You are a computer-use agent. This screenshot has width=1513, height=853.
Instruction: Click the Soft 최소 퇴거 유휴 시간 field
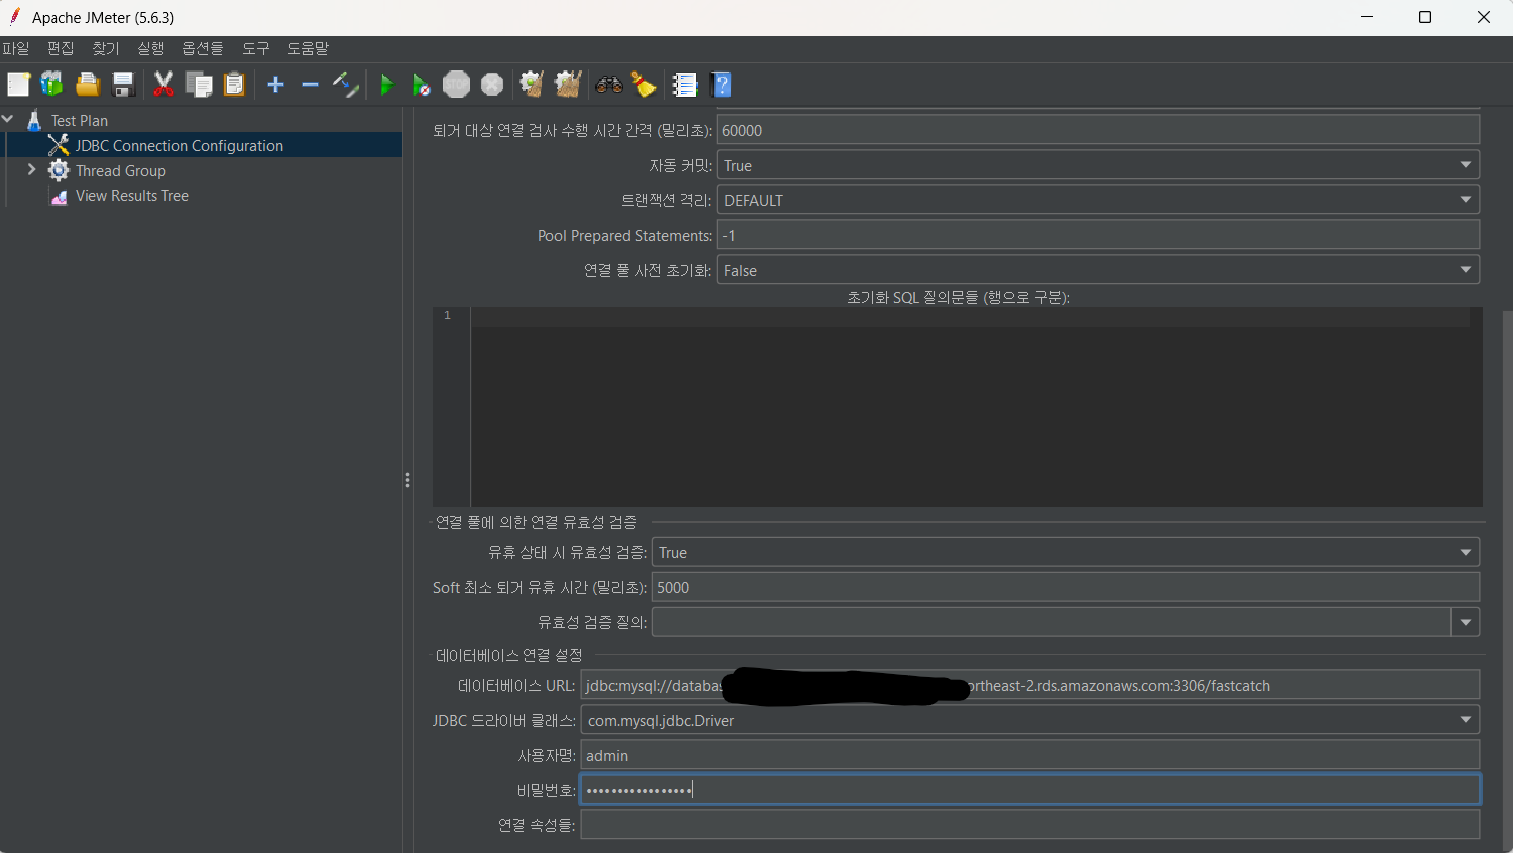pyautogui.click(x=1066, y=587)
